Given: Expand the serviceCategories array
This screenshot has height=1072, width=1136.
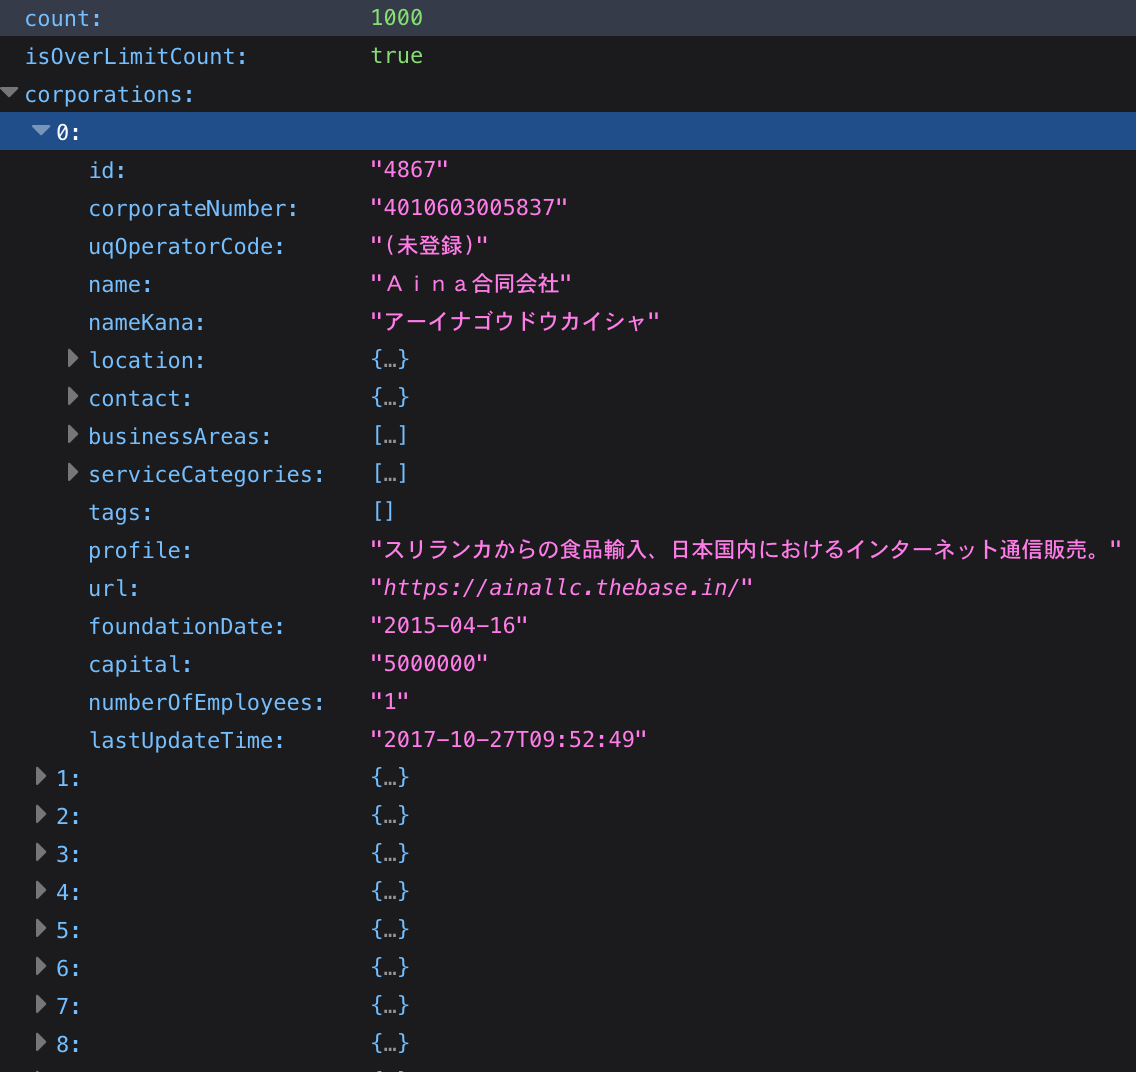Looking at the screenshot, I should (x=73, y=474).
